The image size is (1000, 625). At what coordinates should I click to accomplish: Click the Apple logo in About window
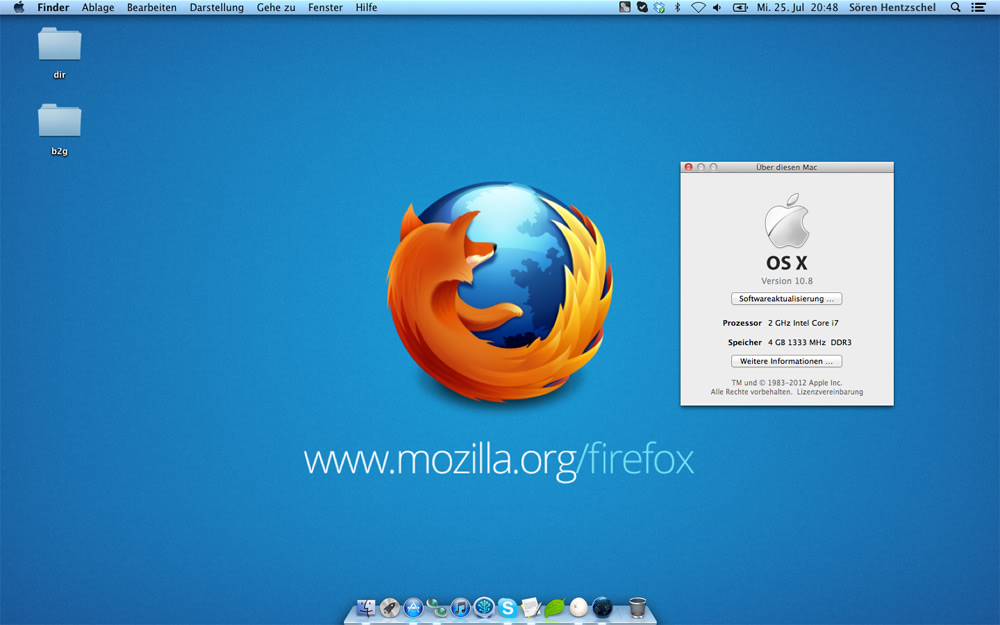[x=786, y=221]
